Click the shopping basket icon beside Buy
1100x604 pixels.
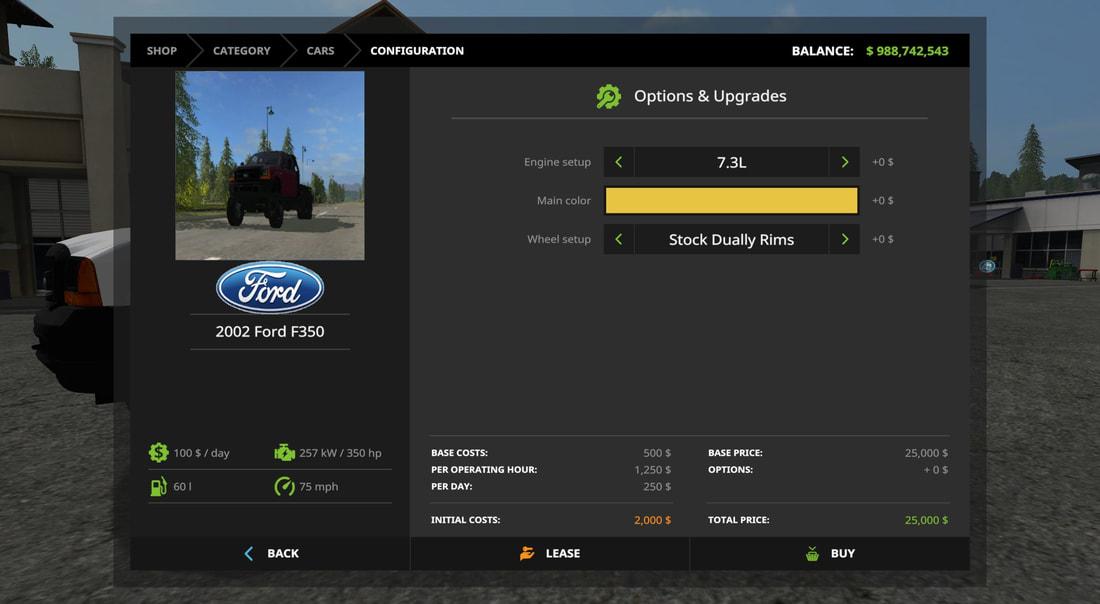(813, 554)
